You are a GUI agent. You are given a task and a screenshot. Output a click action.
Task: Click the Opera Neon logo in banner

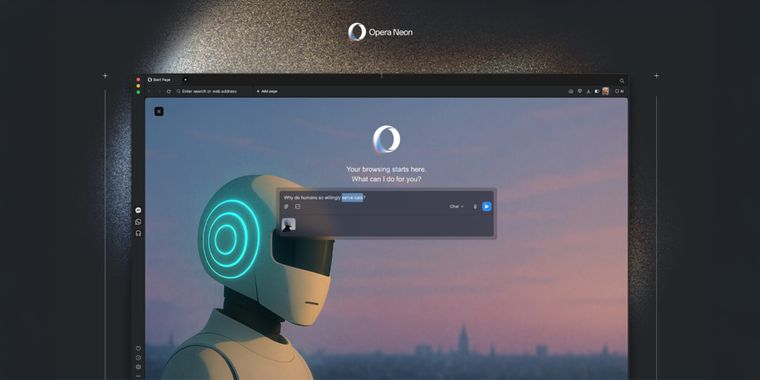(380, 32)
